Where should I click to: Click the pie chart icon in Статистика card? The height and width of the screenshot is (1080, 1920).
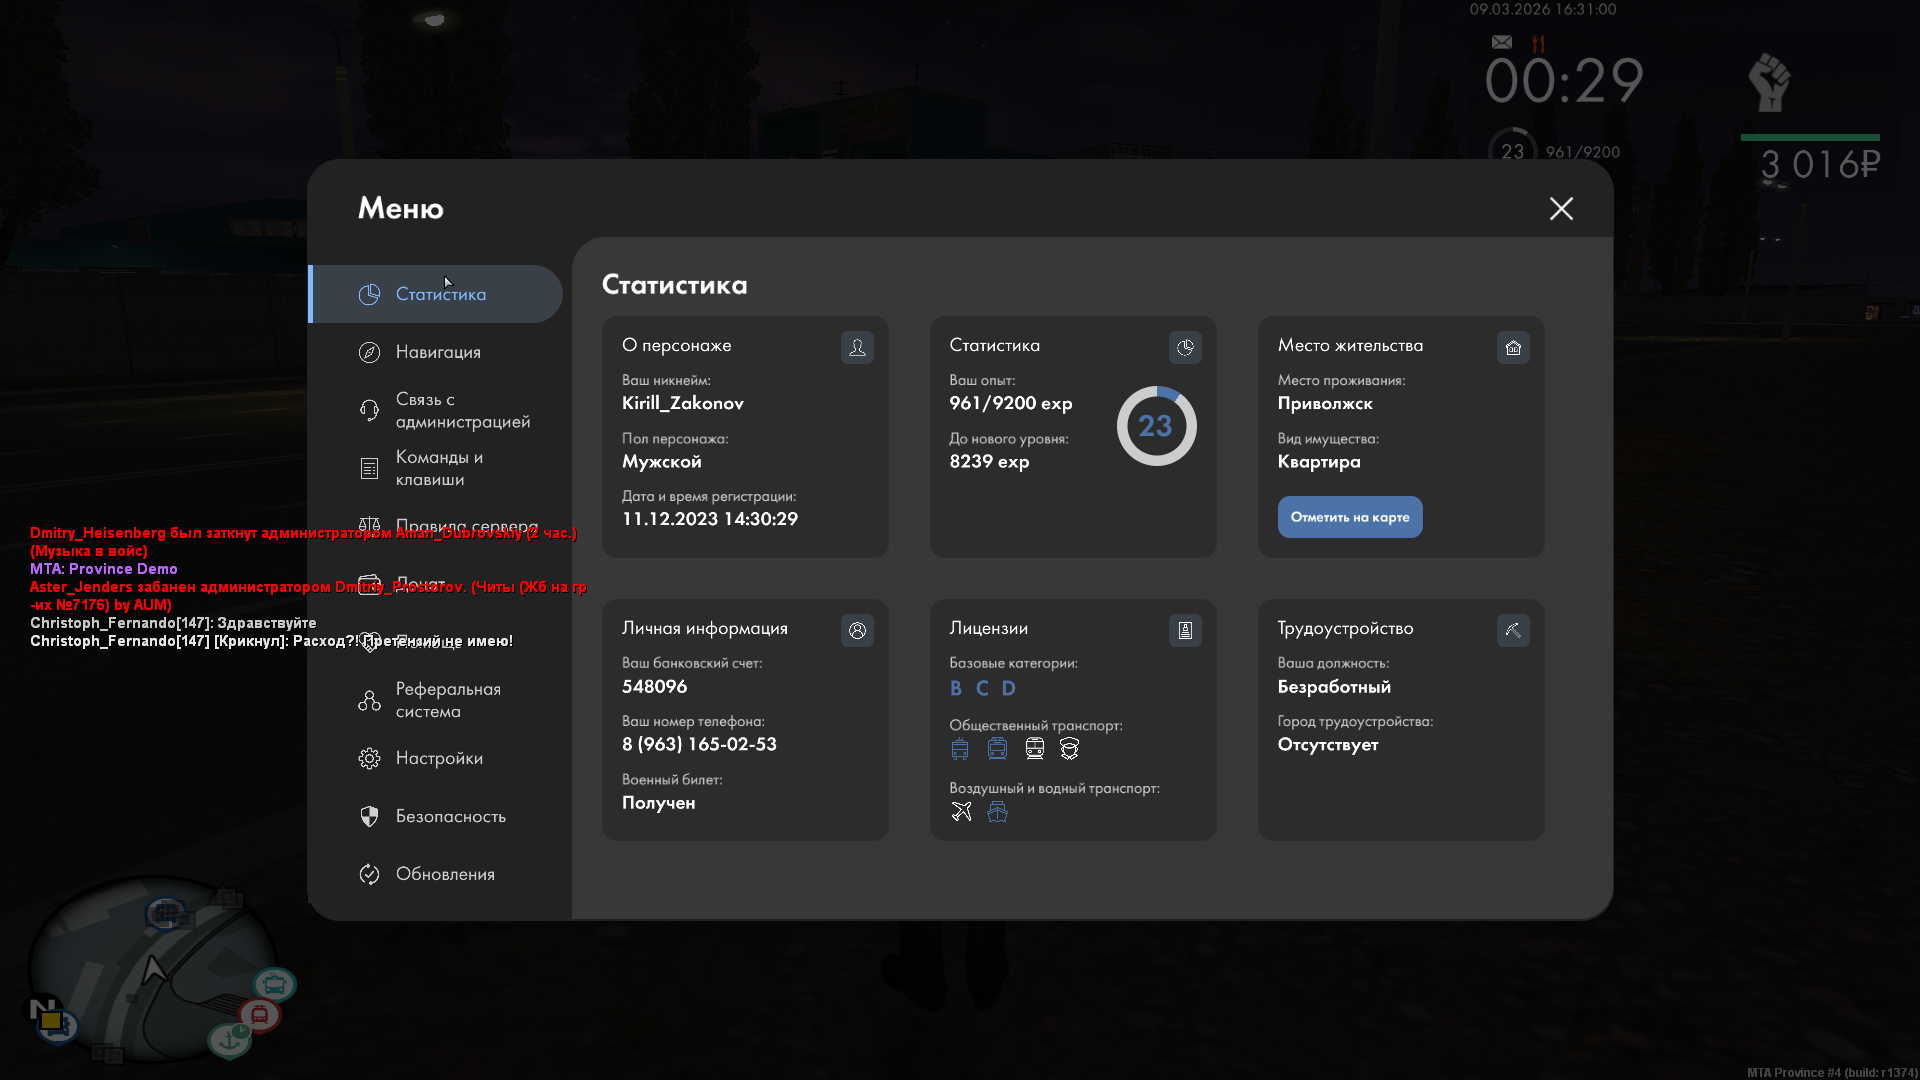[1185, 347]
